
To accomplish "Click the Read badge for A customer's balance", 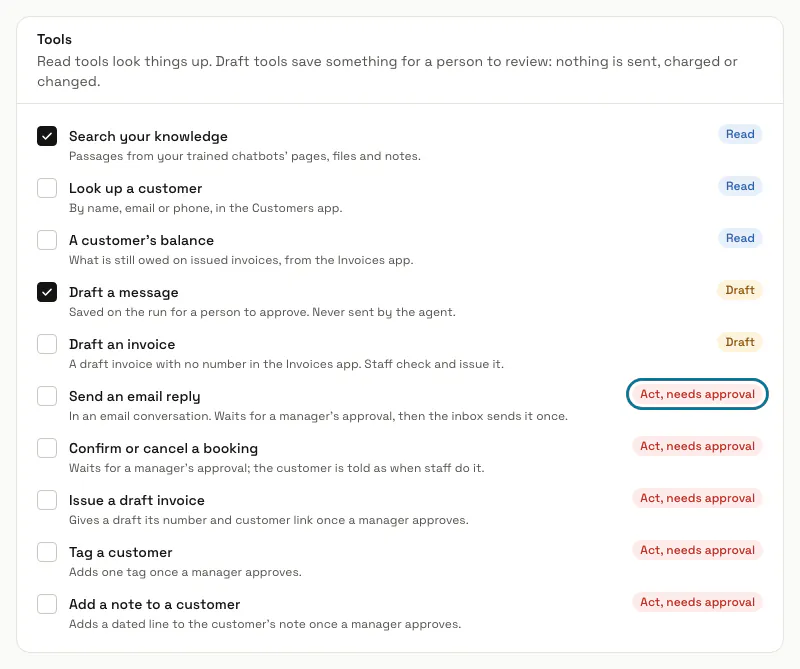I will click(x=740, y=238).
